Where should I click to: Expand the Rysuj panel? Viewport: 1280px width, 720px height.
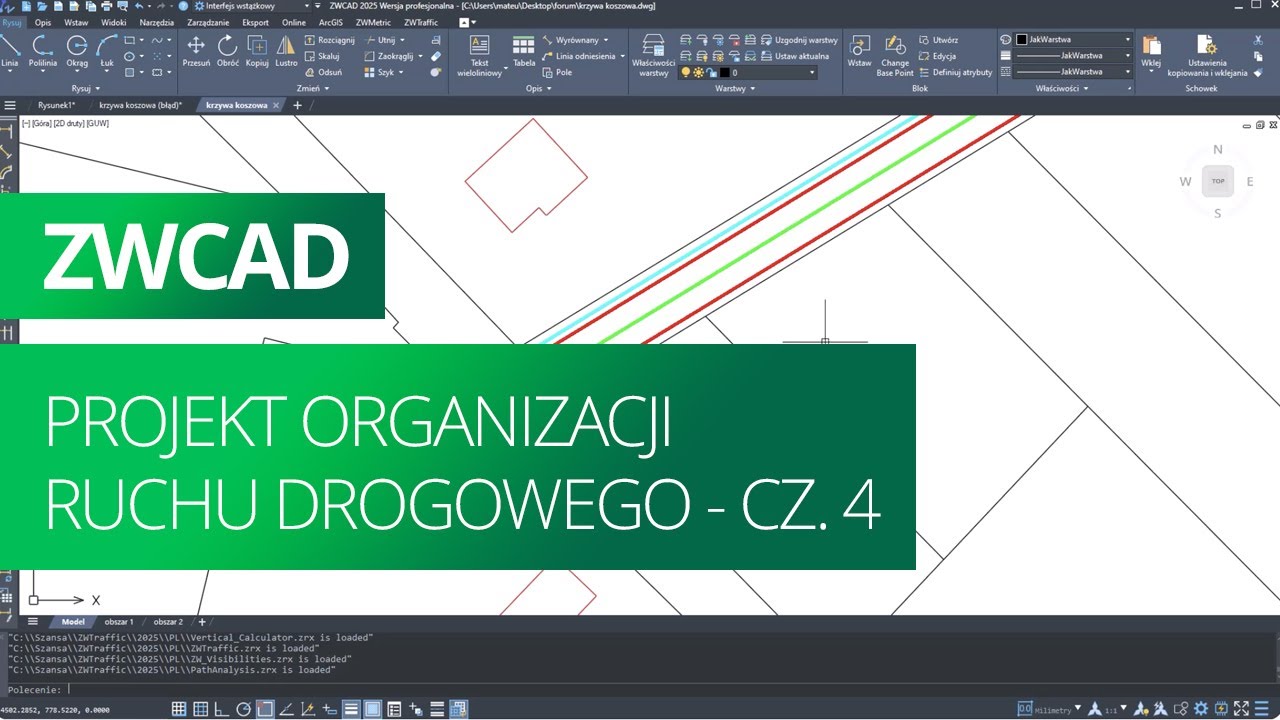pos(86,88)
